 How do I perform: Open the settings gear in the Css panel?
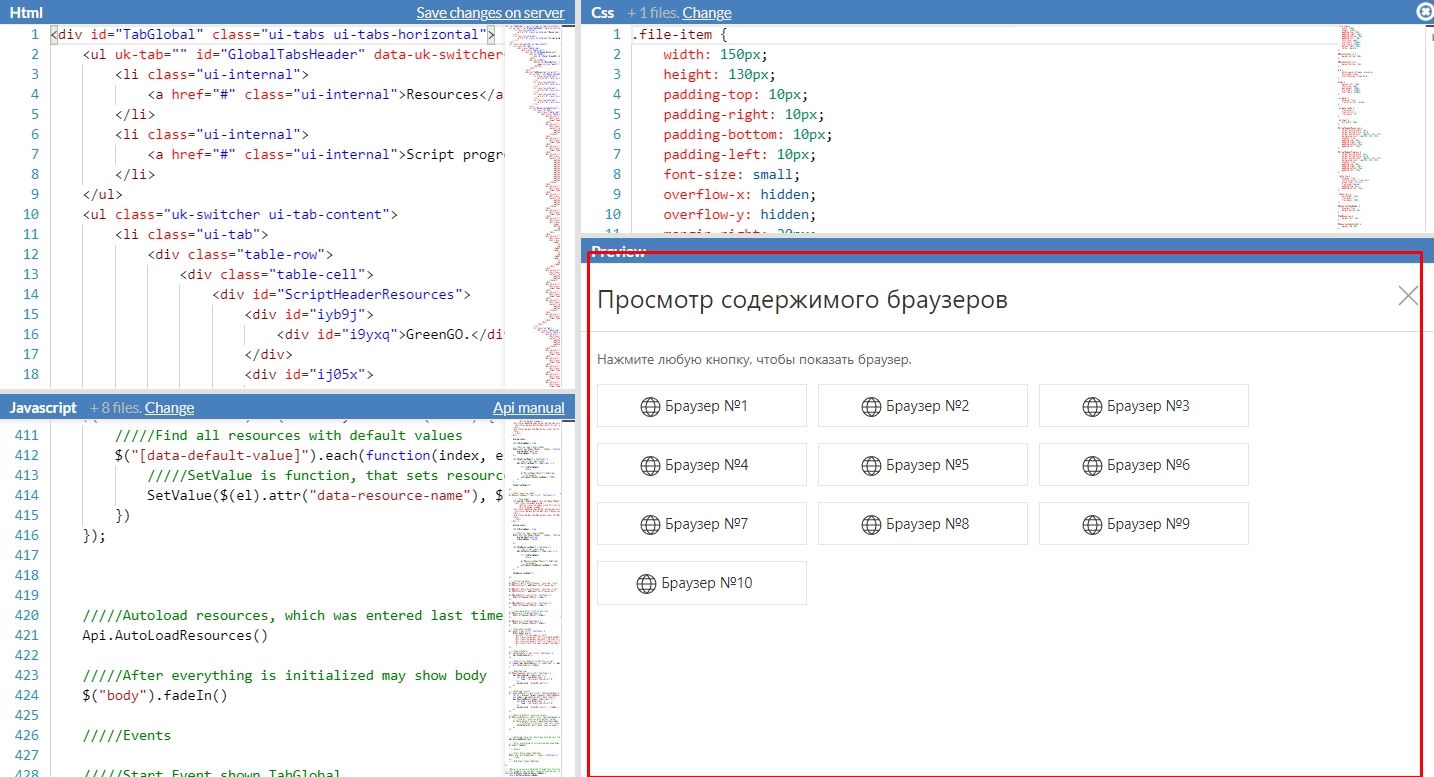click(x=1424, y=12)
